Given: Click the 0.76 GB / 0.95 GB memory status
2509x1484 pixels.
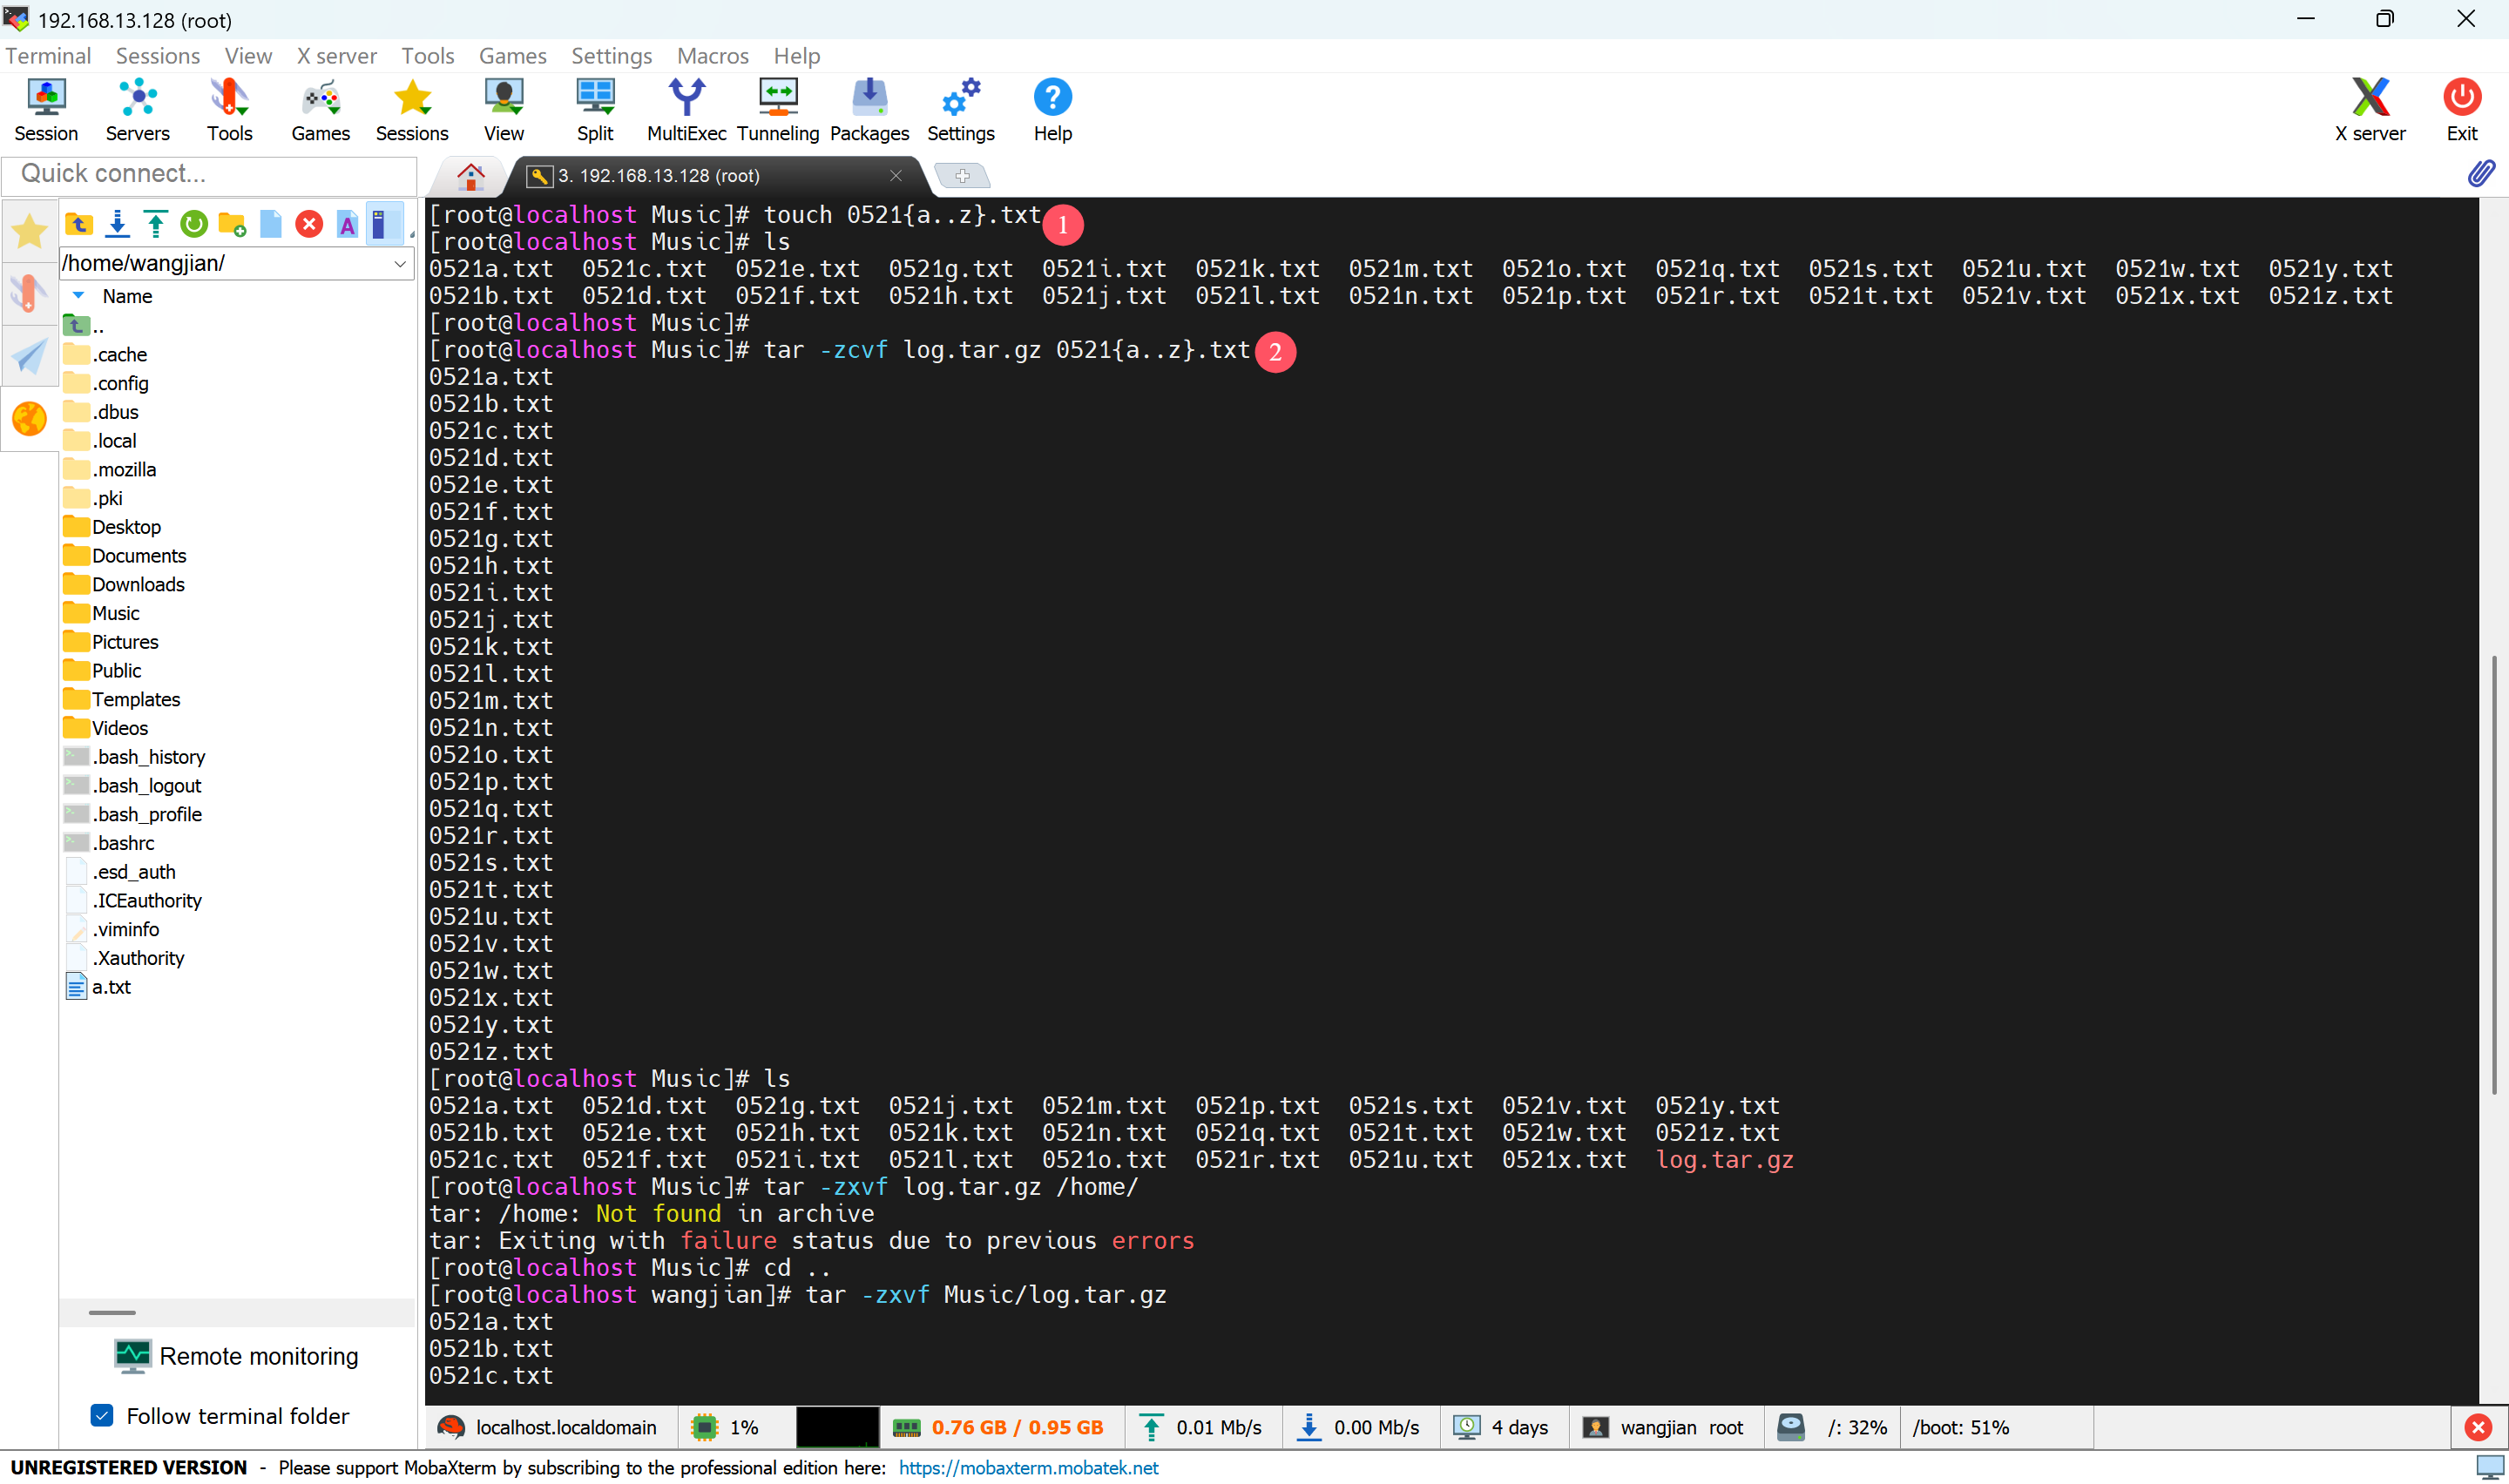Looking at the screenshot, I should pos(1000,1427).
